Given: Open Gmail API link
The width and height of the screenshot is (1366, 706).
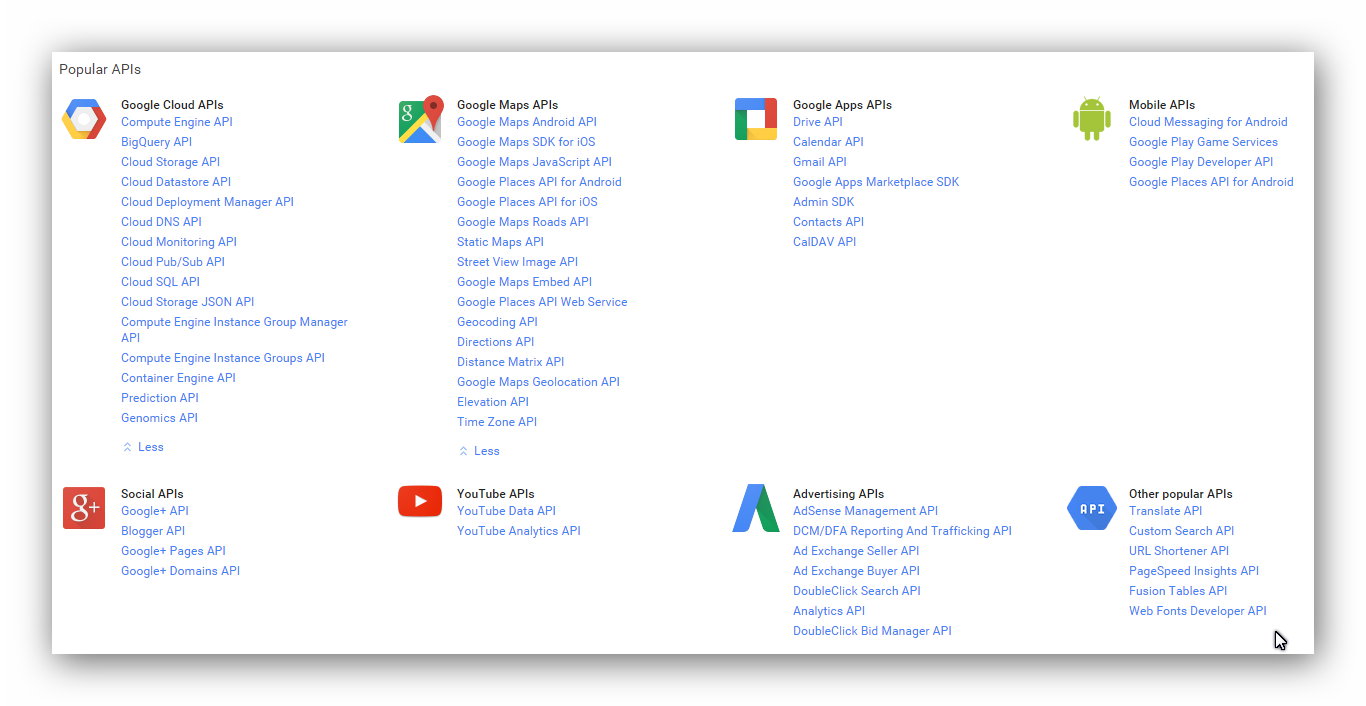Looking at the screenshot, I should [820, 162].
